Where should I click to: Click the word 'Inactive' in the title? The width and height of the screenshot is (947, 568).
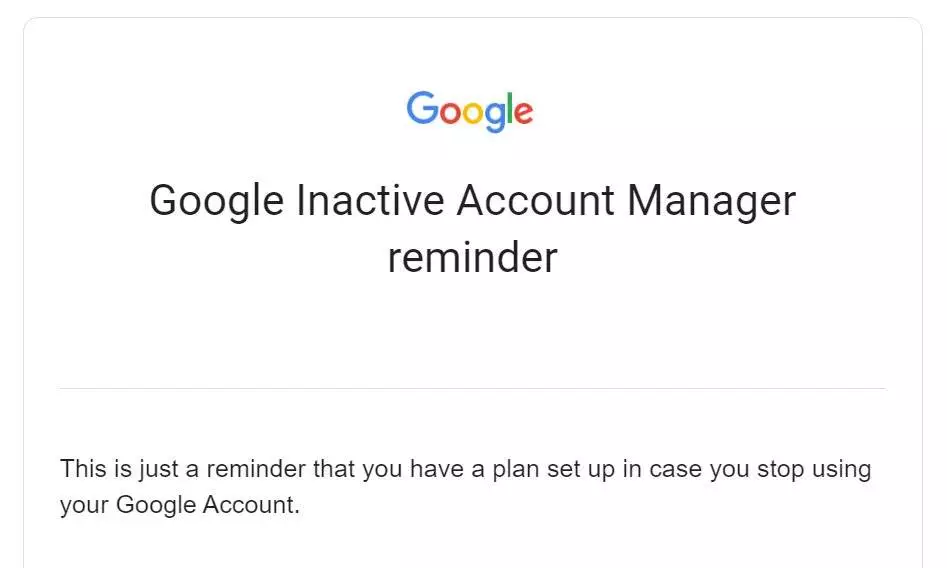(x=370, y=201)
